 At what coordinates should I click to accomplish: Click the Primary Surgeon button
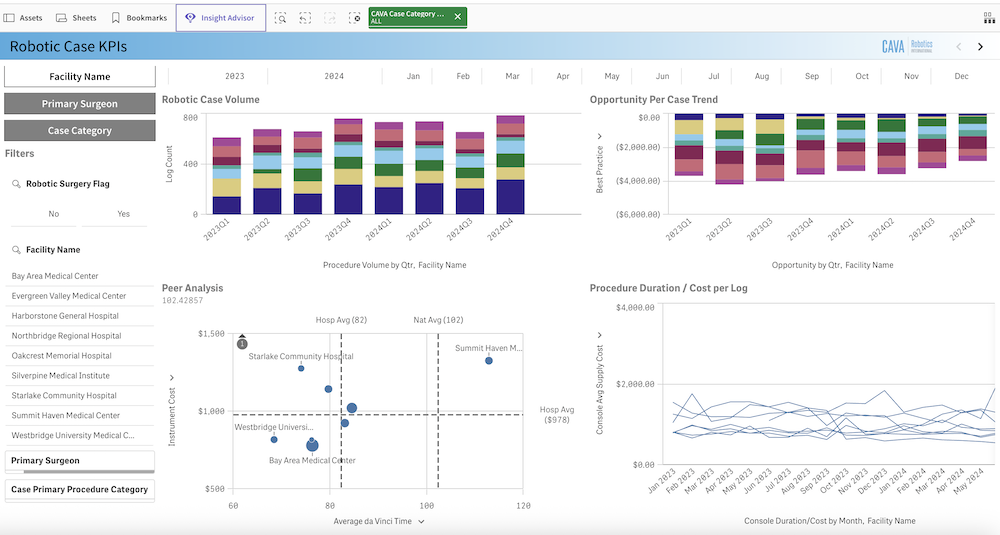pos(80,104)
